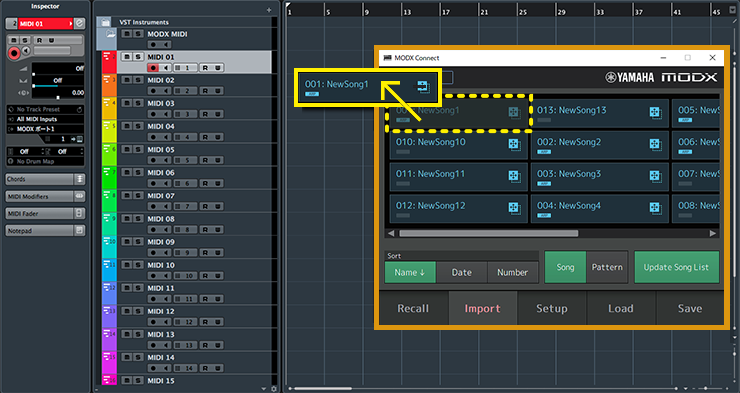This screenshot has width=740, height=393.
Task: Open the All MIDI Inputs dropdown
Action: point(45,119)
